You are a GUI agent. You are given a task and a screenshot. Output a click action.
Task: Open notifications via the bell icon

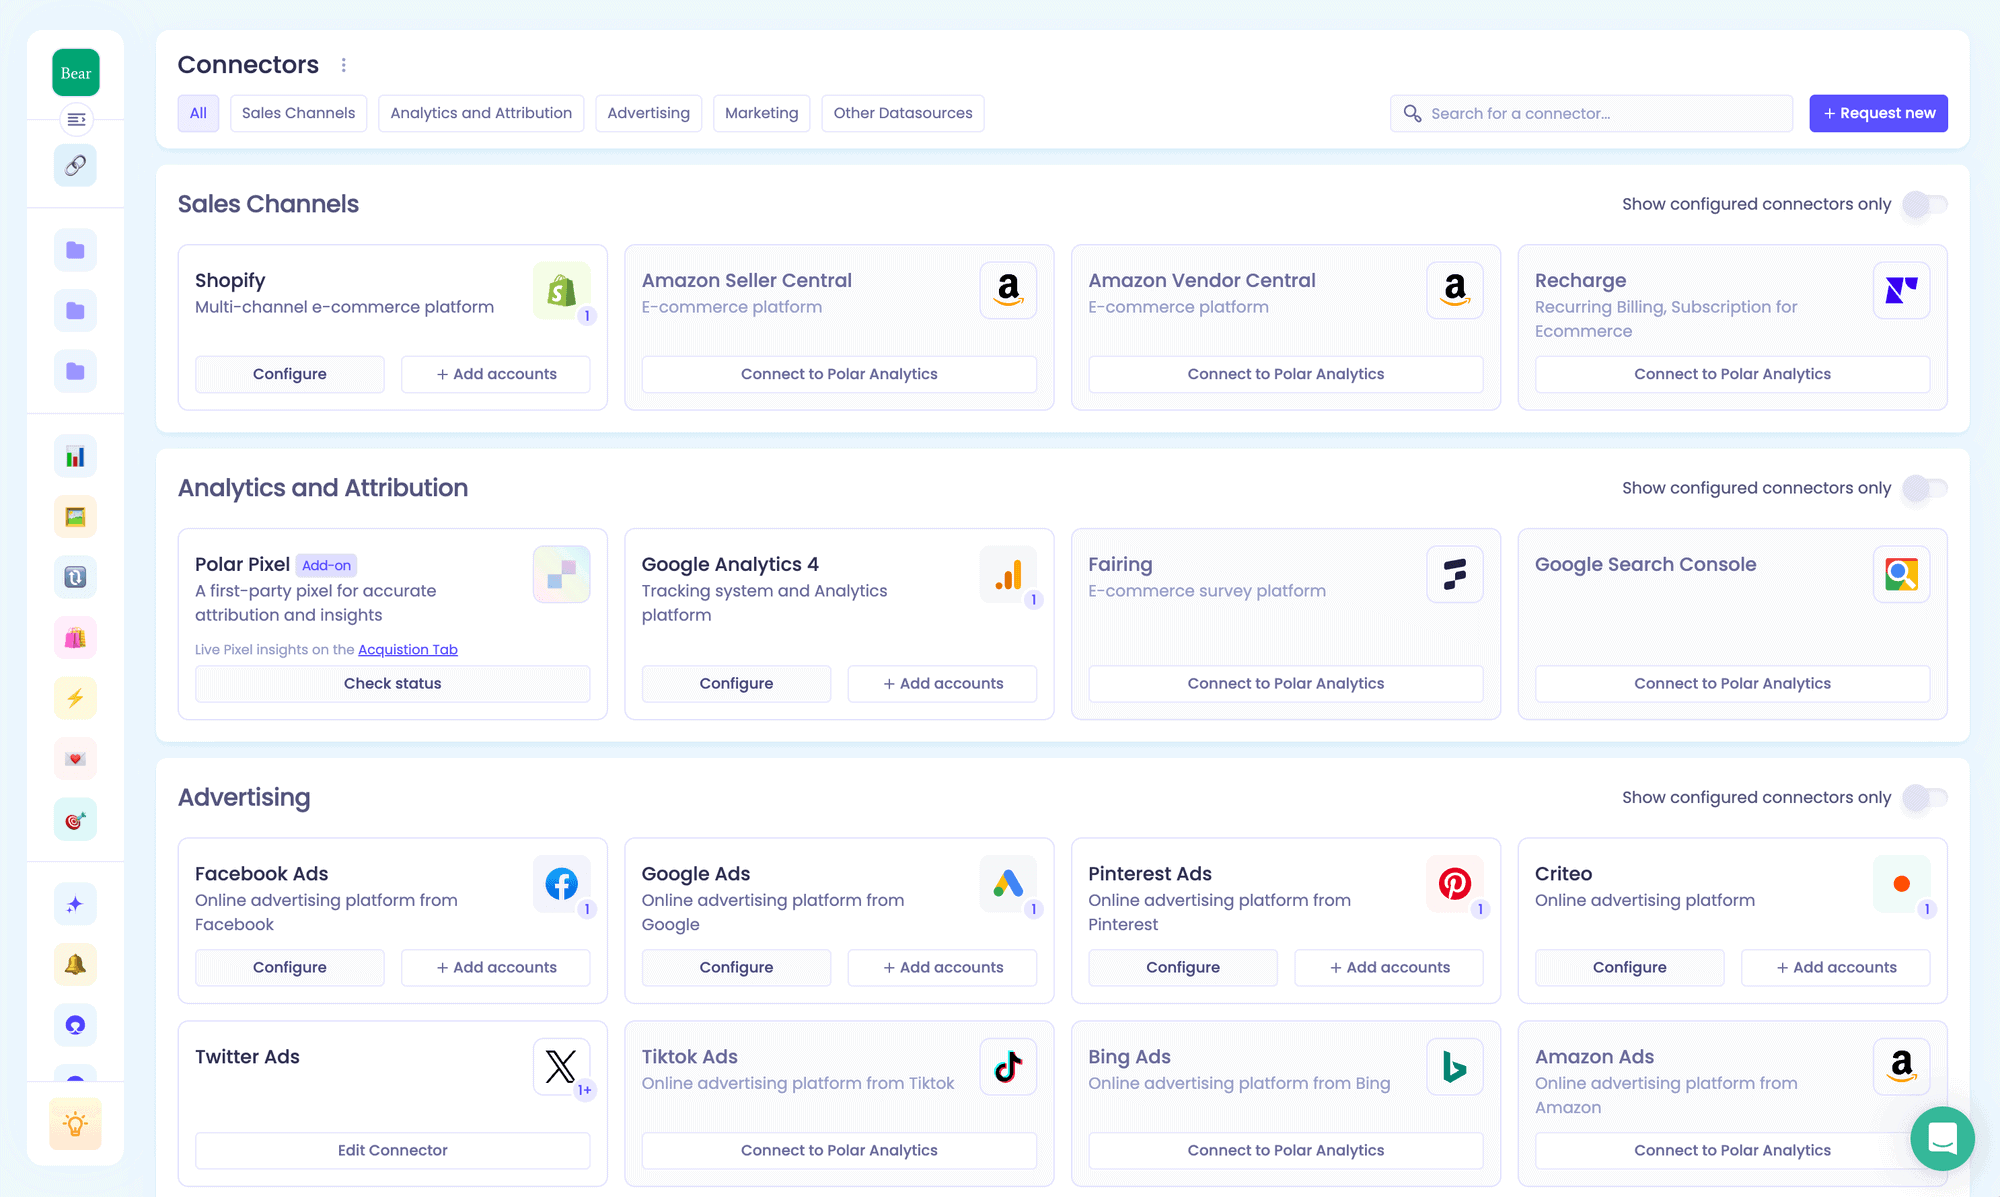[75, 964]
